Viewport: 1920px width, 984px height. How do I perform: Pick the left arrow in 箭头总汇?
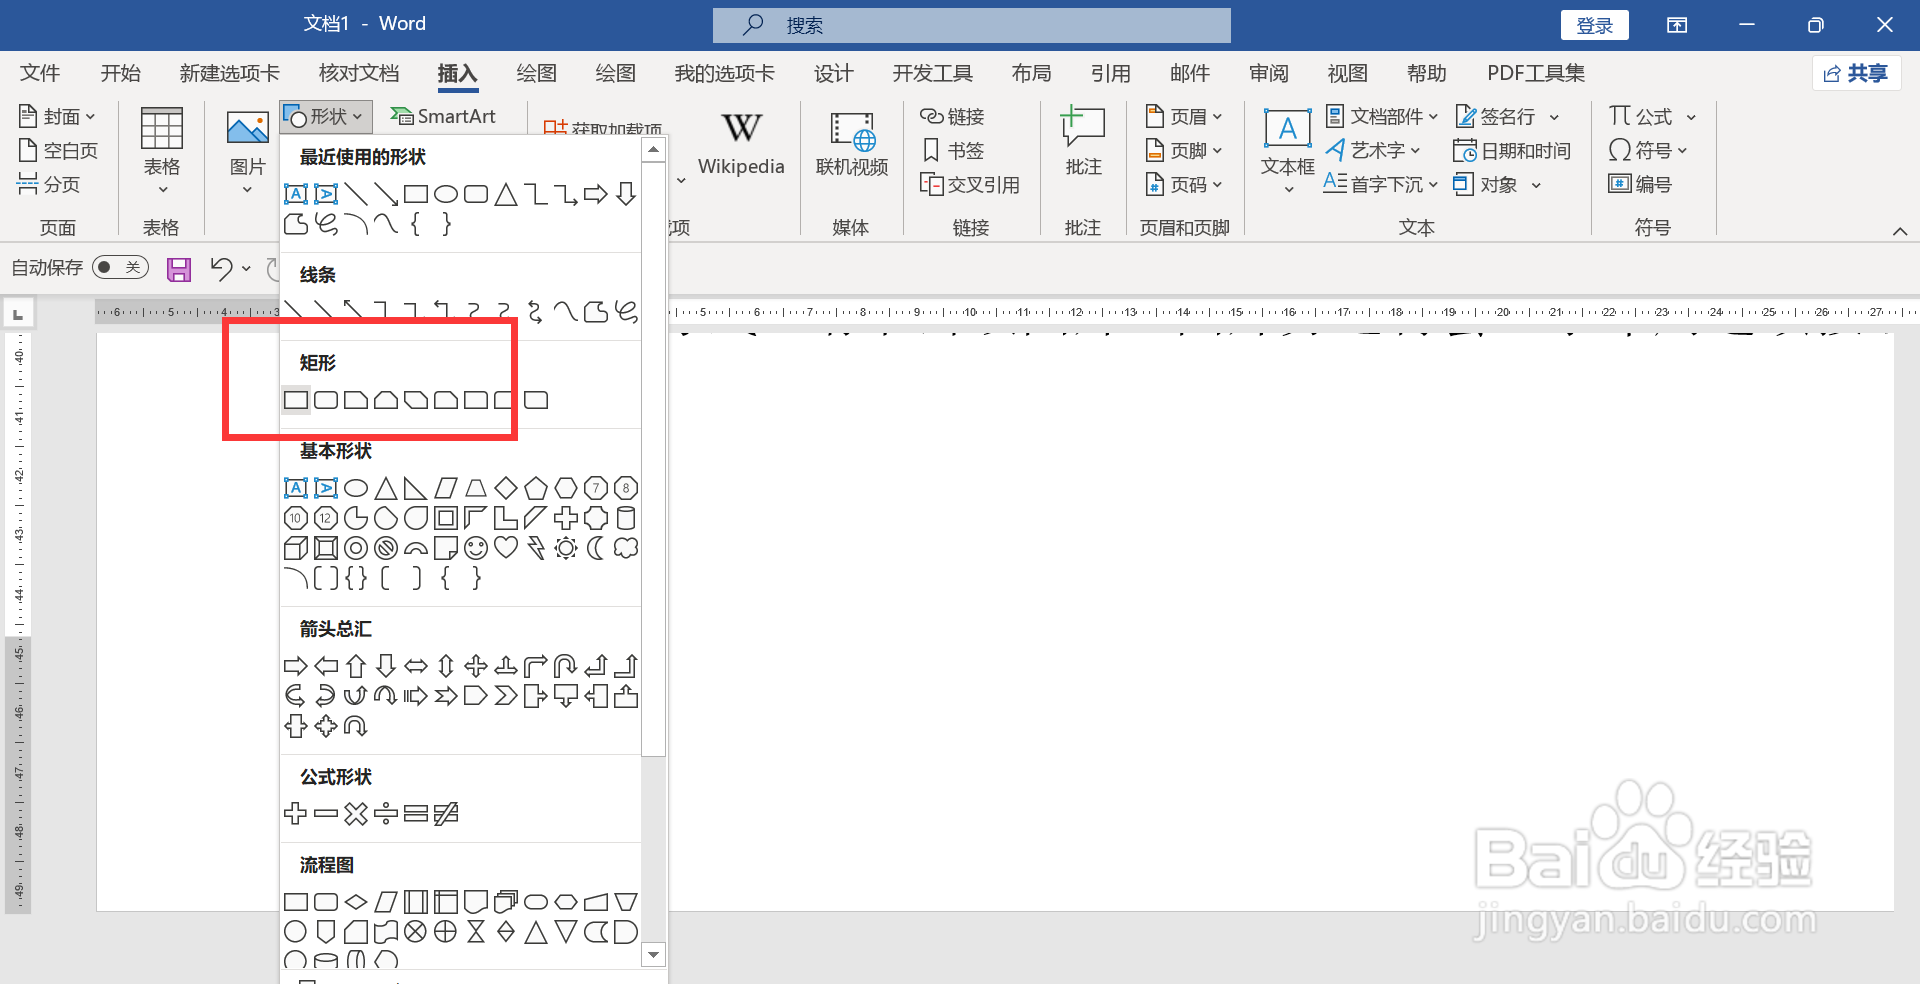point(326,666)
